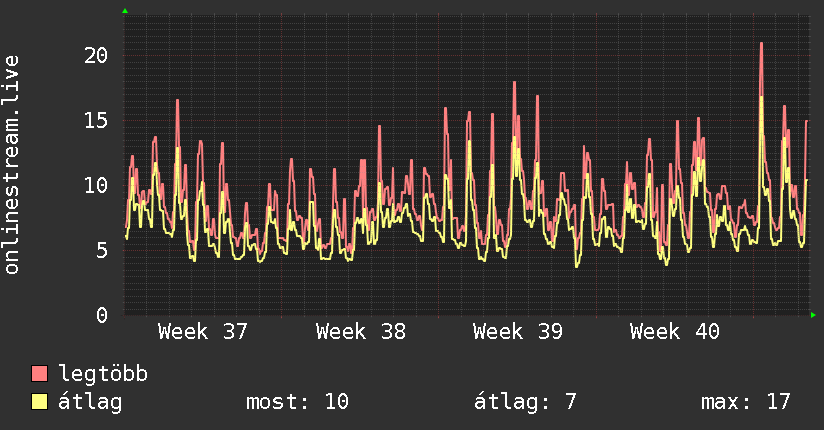
Task: Click the 'Week 40' axis label
Action: pos(675,332)
